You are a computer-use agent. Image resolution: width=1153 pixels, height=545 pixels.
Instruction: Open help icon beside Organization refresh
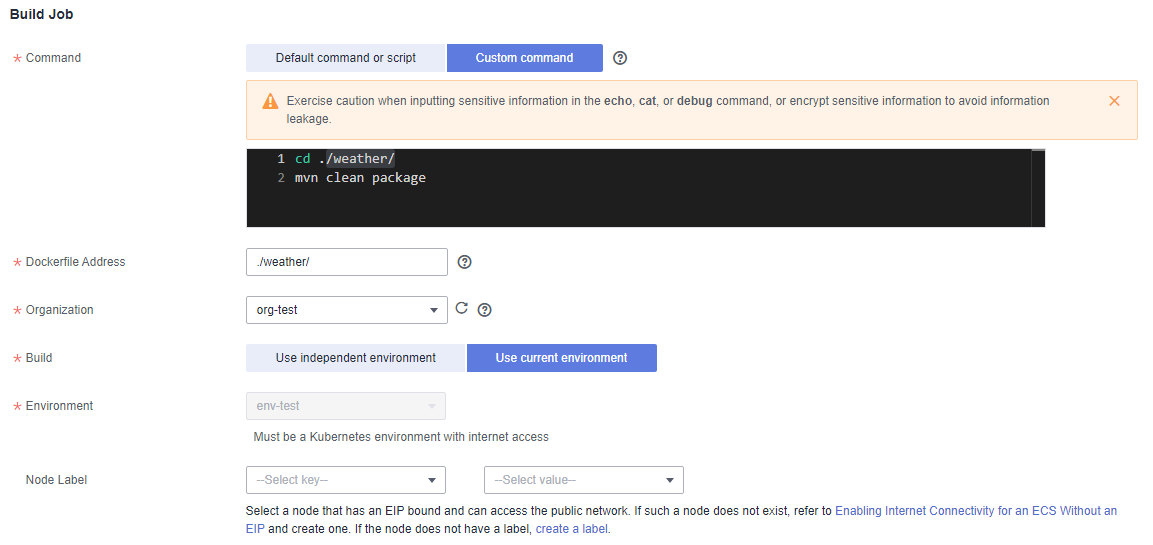484,310
